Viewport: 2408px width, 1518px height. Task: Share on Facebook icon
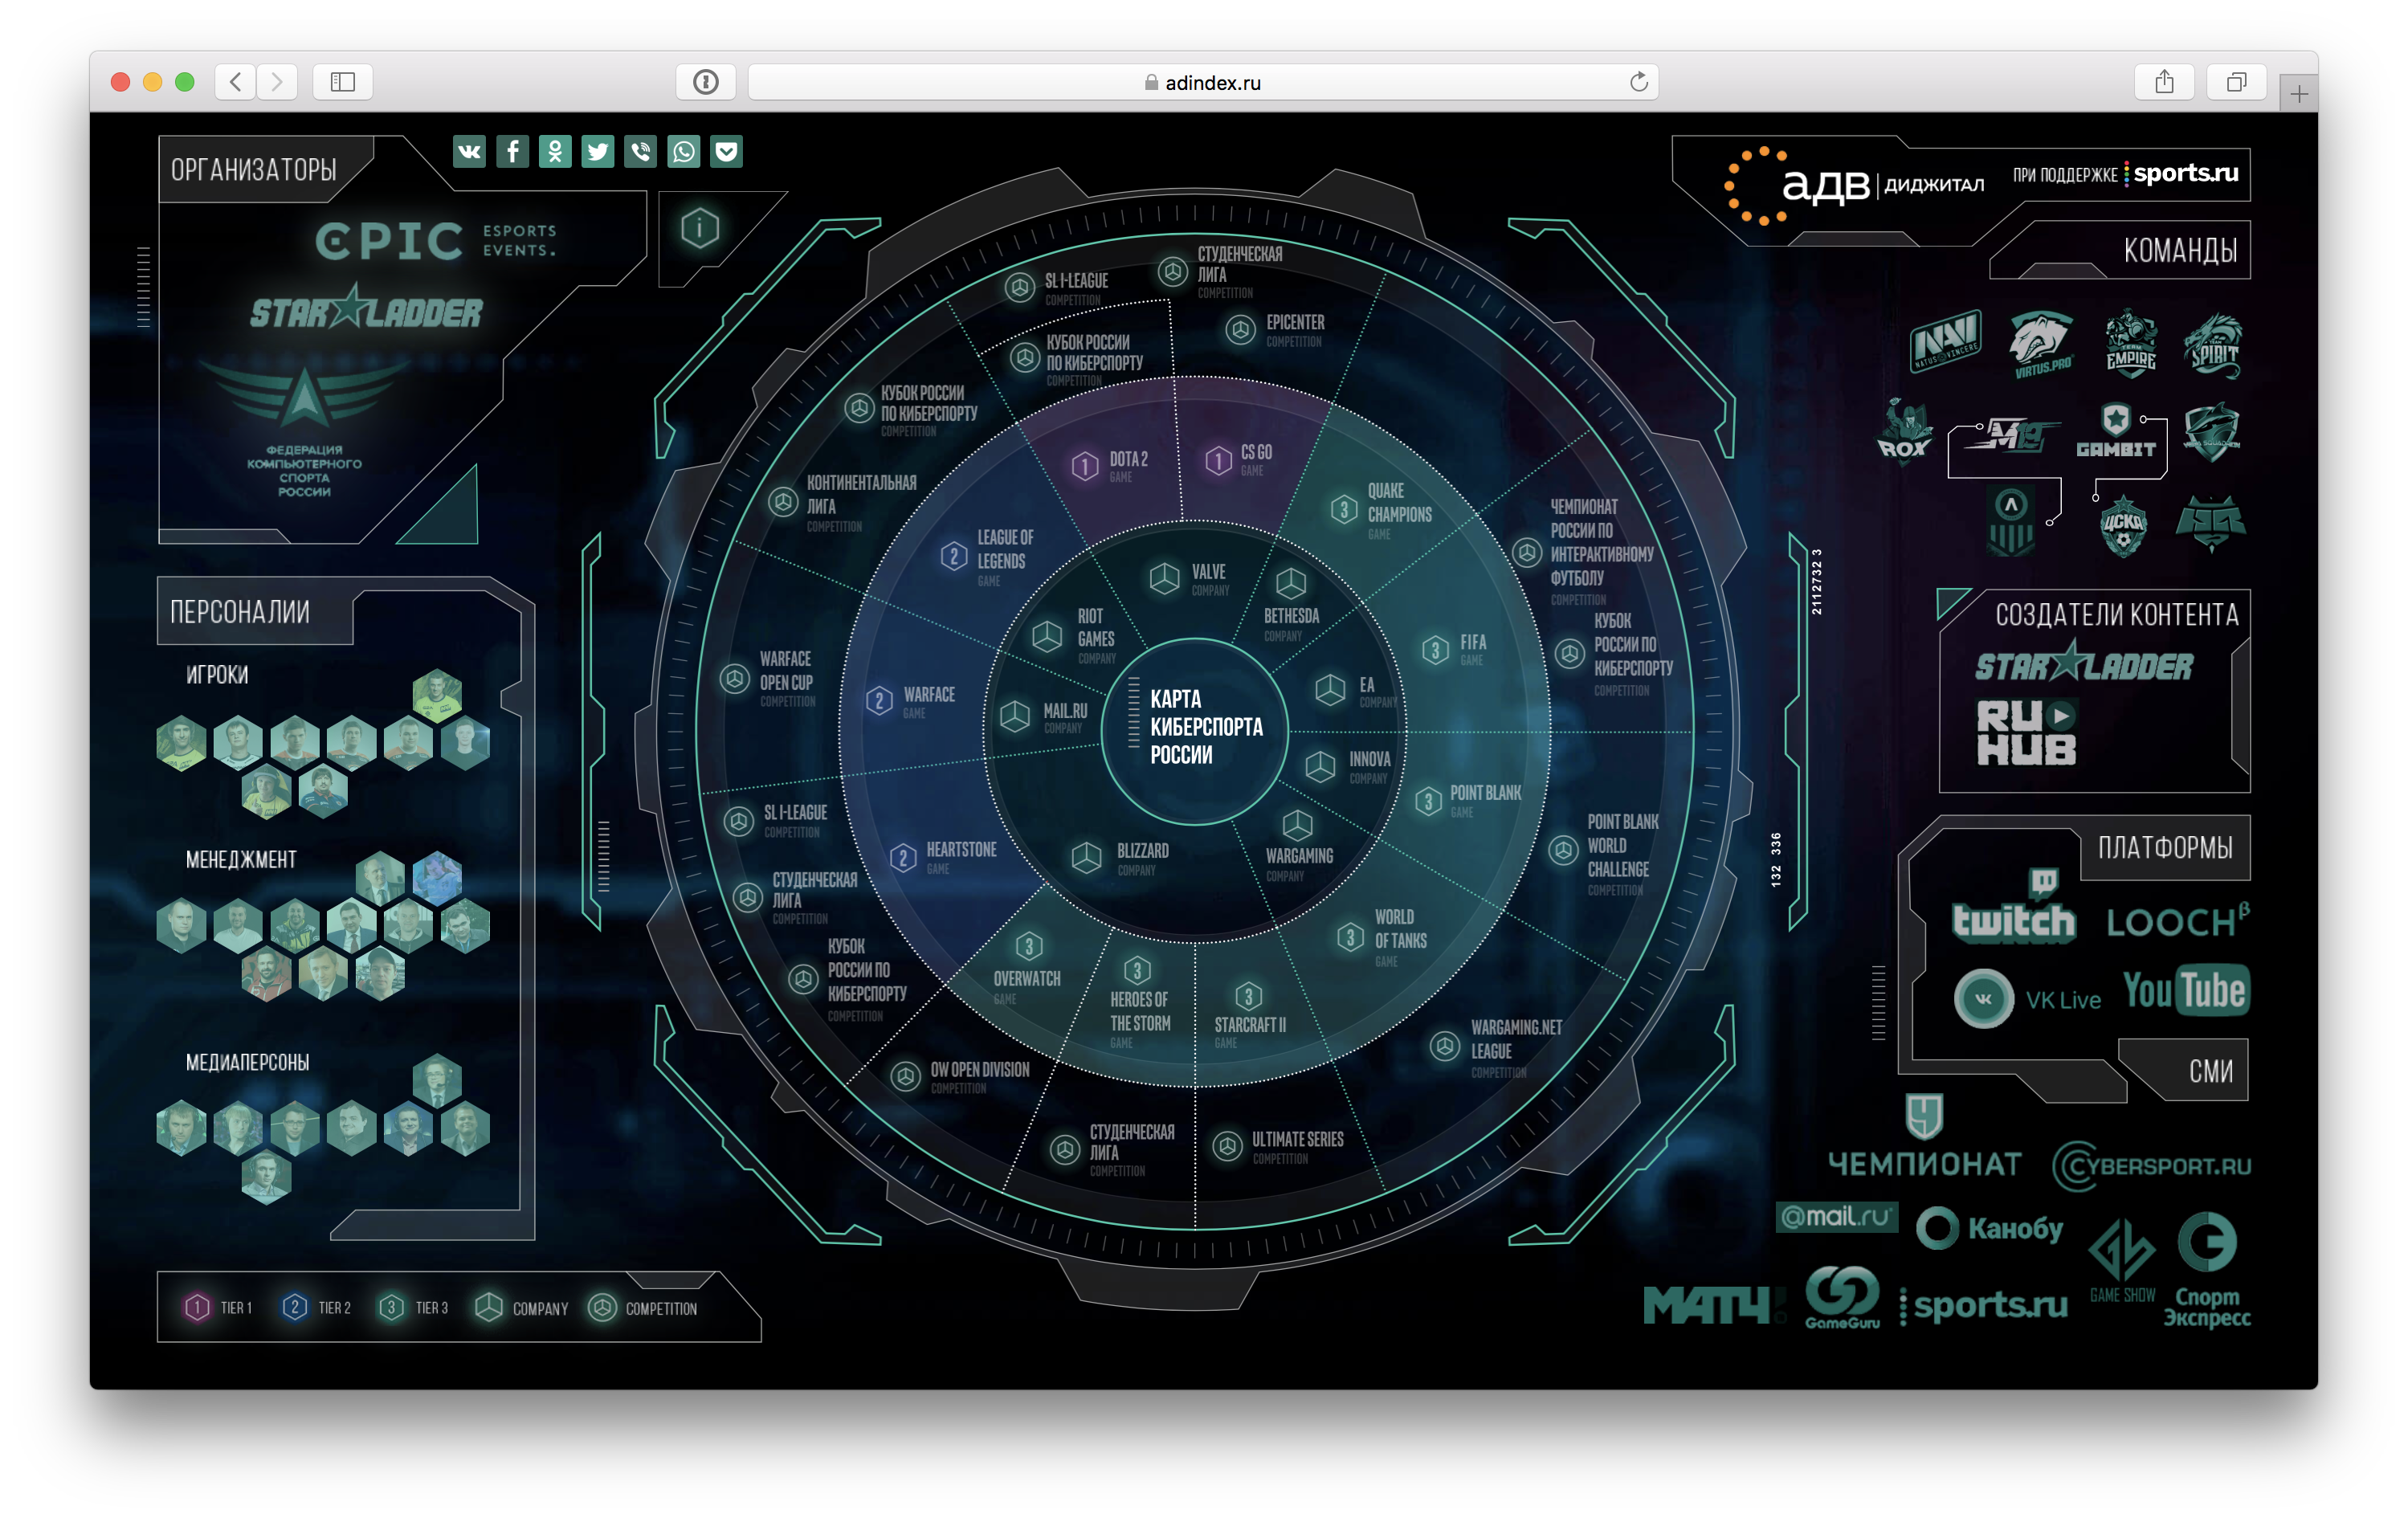(x=512, y=152)
